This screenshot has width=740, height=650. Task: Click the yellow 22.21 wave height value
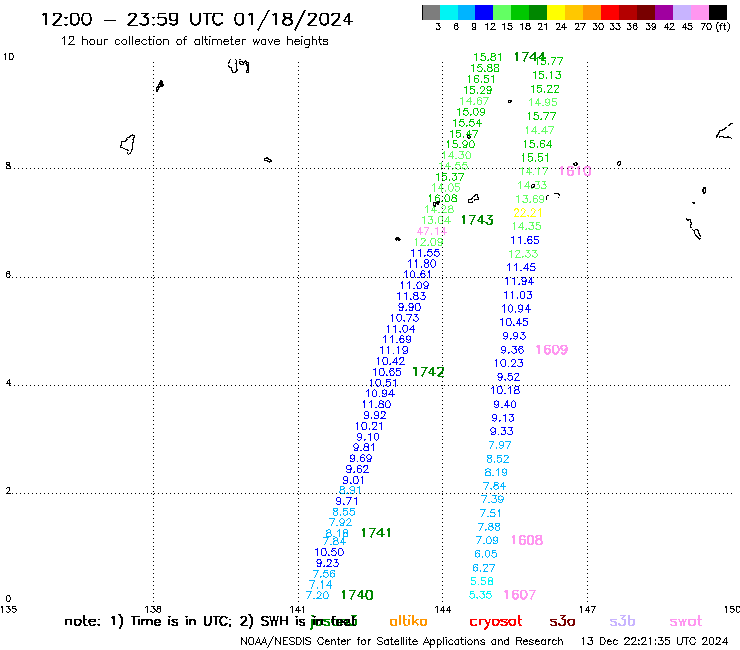coord(528,213)
